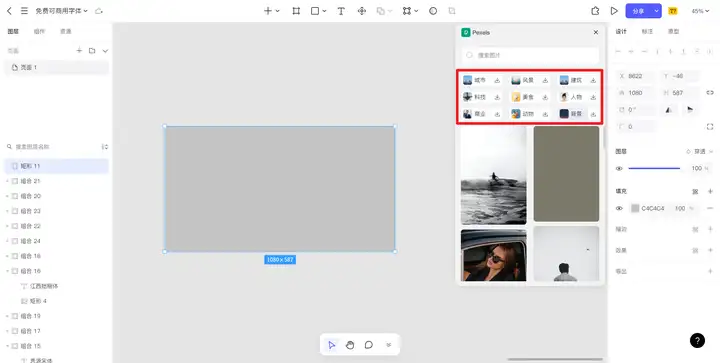Switch to the 资源 tab
The width and height of the screenshot is (720, 363).
click(66, 32)
